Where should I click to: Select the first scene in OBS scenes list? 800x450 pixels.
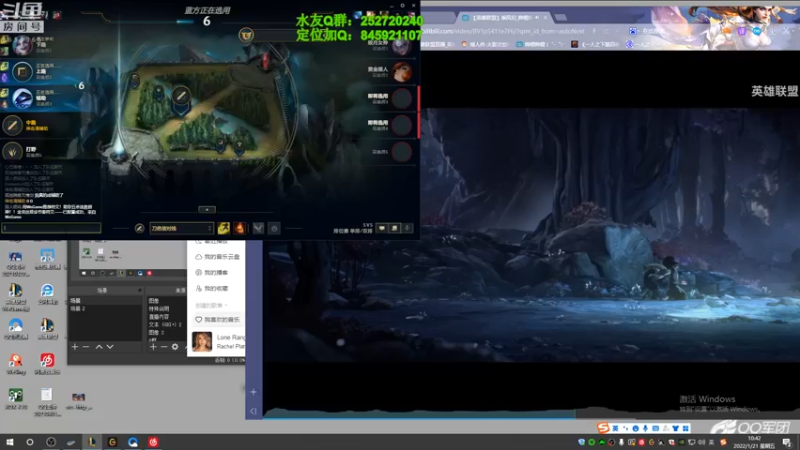[x=106, y=301]
